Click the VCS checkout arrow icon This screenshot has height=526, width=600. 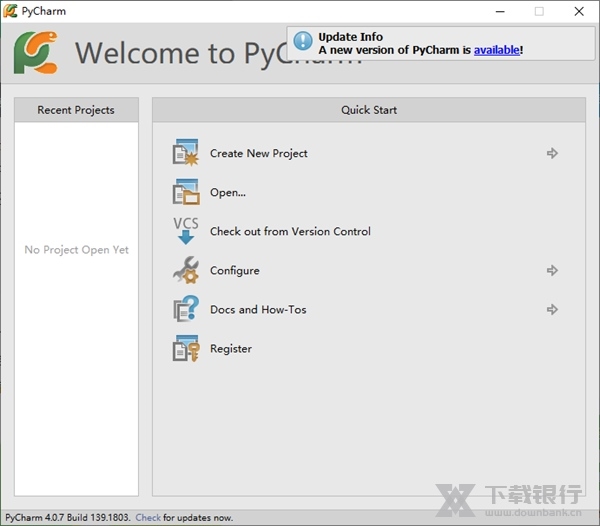click(x=186, y=231)
